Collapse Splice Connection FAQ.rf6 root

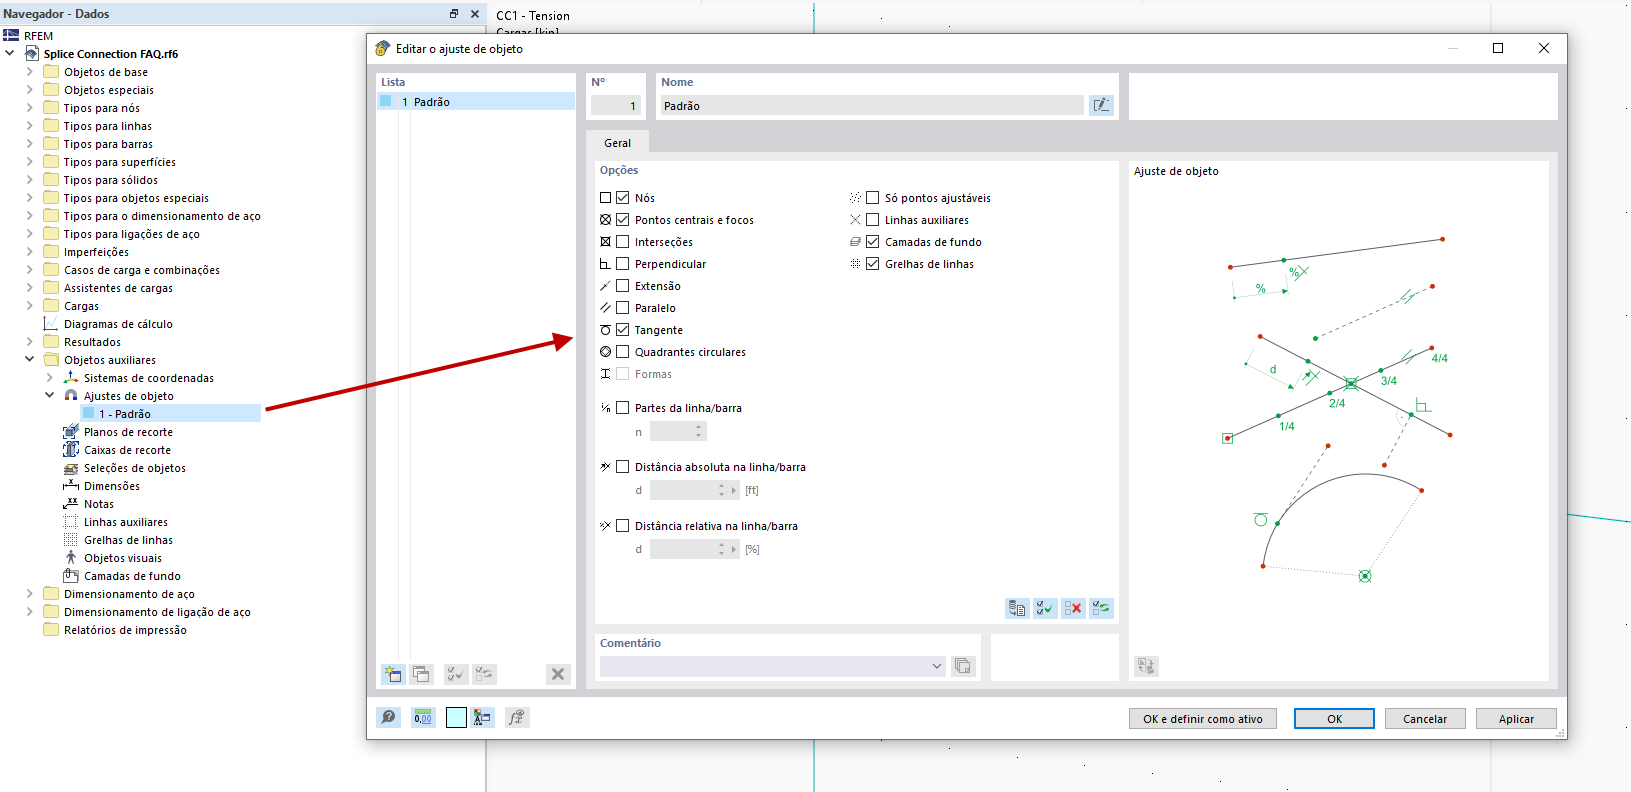tap(9, 54)
